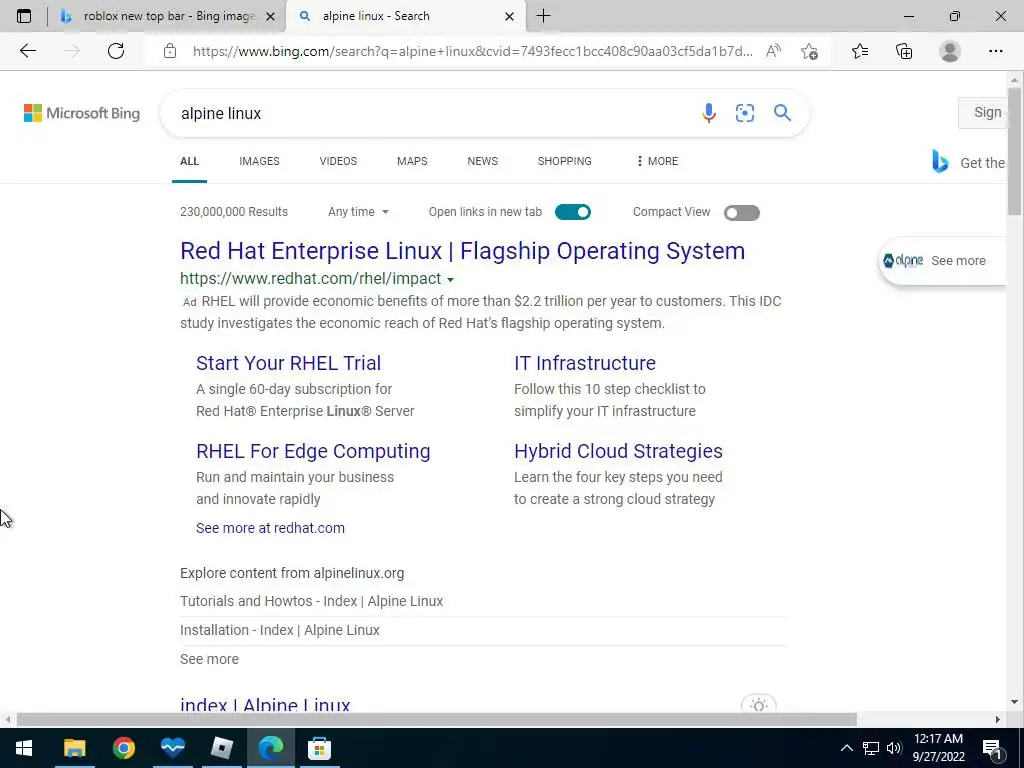
Task: Click scroll down arrow of vertical scrollbar
Action: [x=1014, y=702]
